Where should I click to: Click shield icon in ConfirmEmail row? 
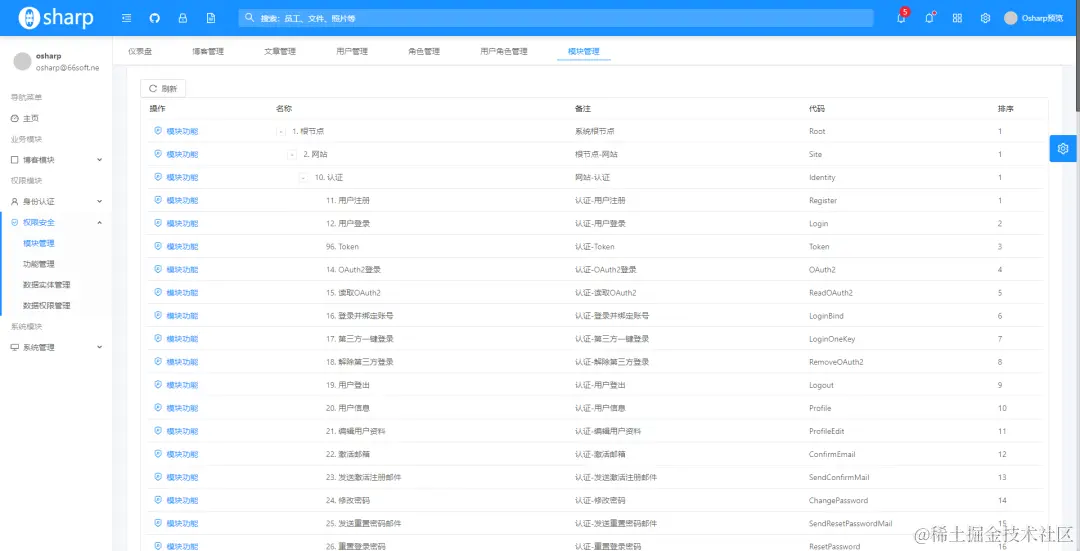(x=158, y=454)
